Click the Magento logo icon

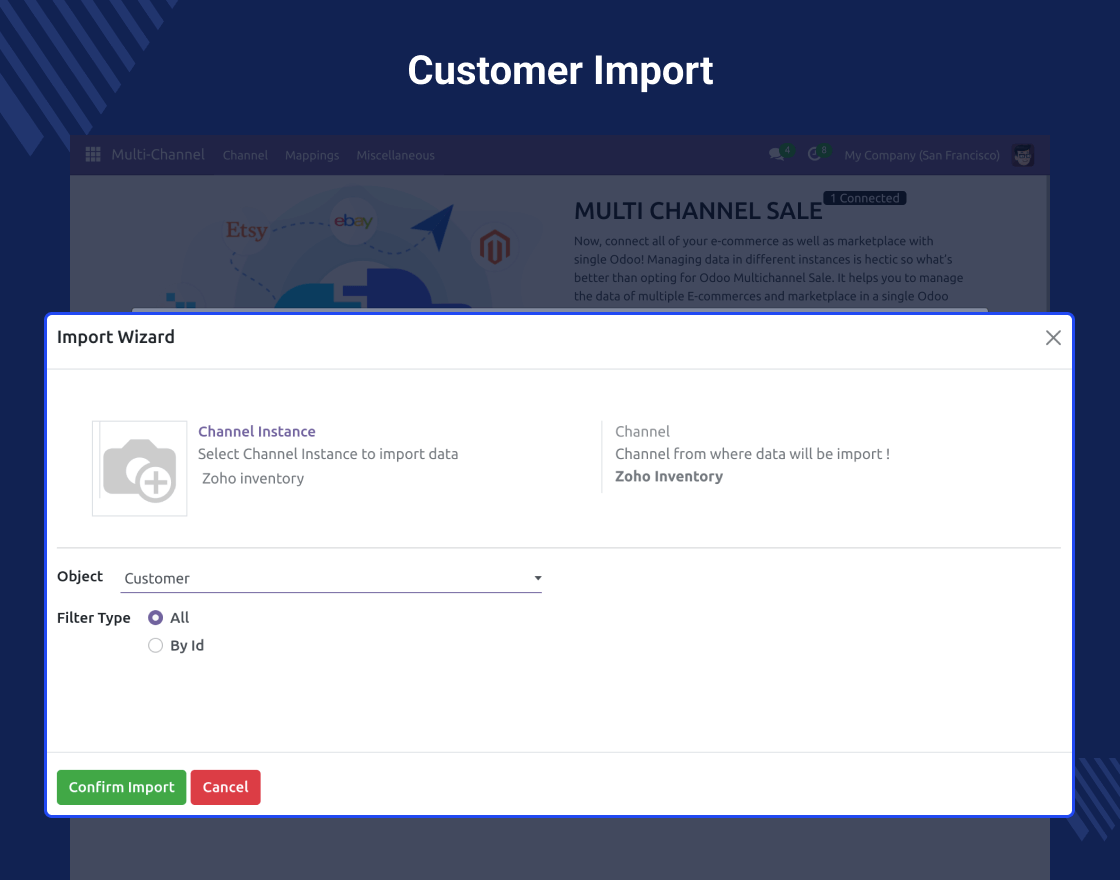pos(494,247)
